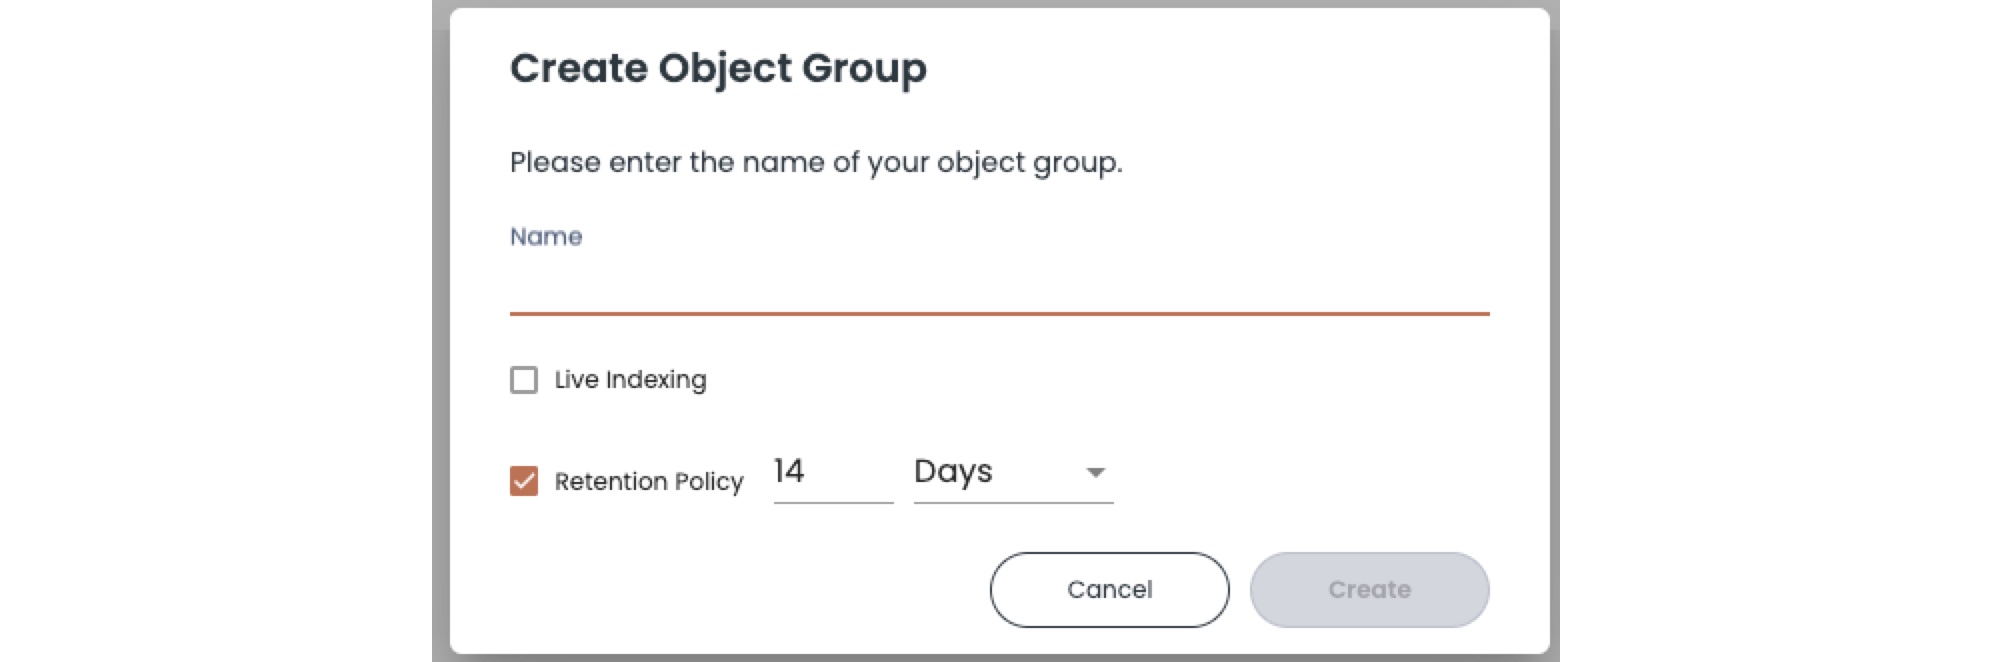1992x662 pixels.
Task: Select the Days text in unit selector
Action: pos(953,471)
